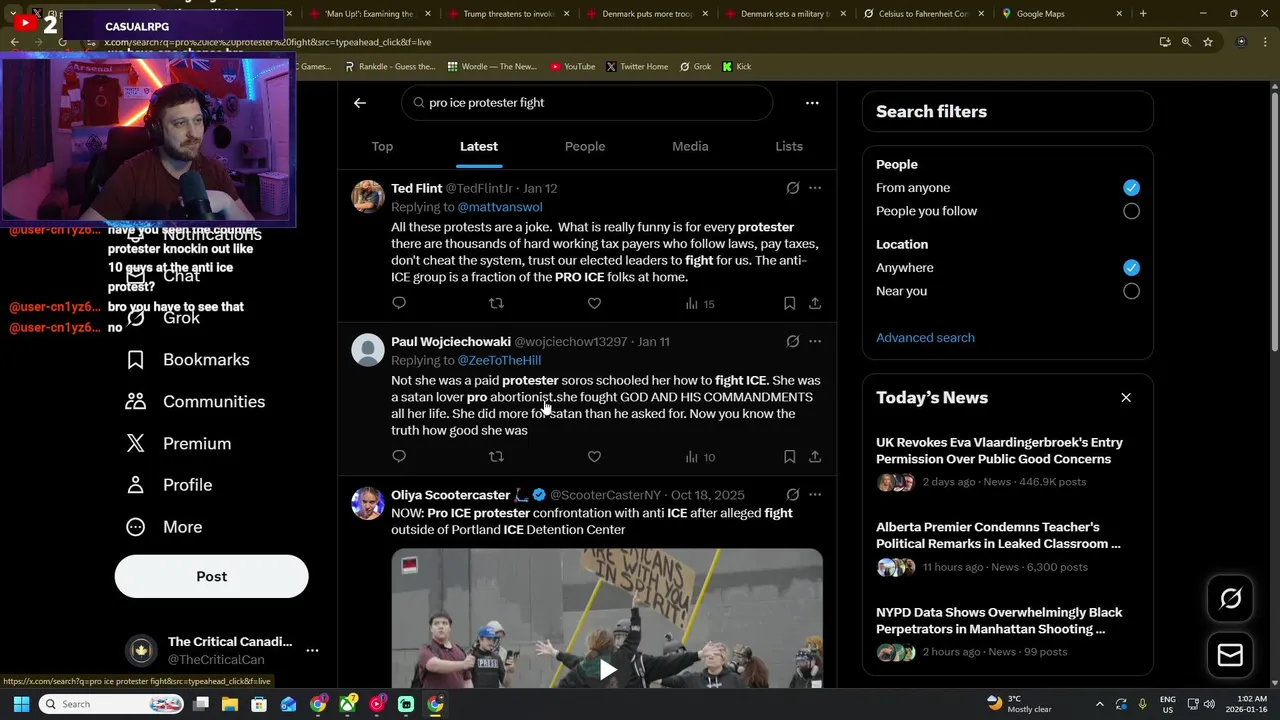Click the search box with query text

[587, 102]
